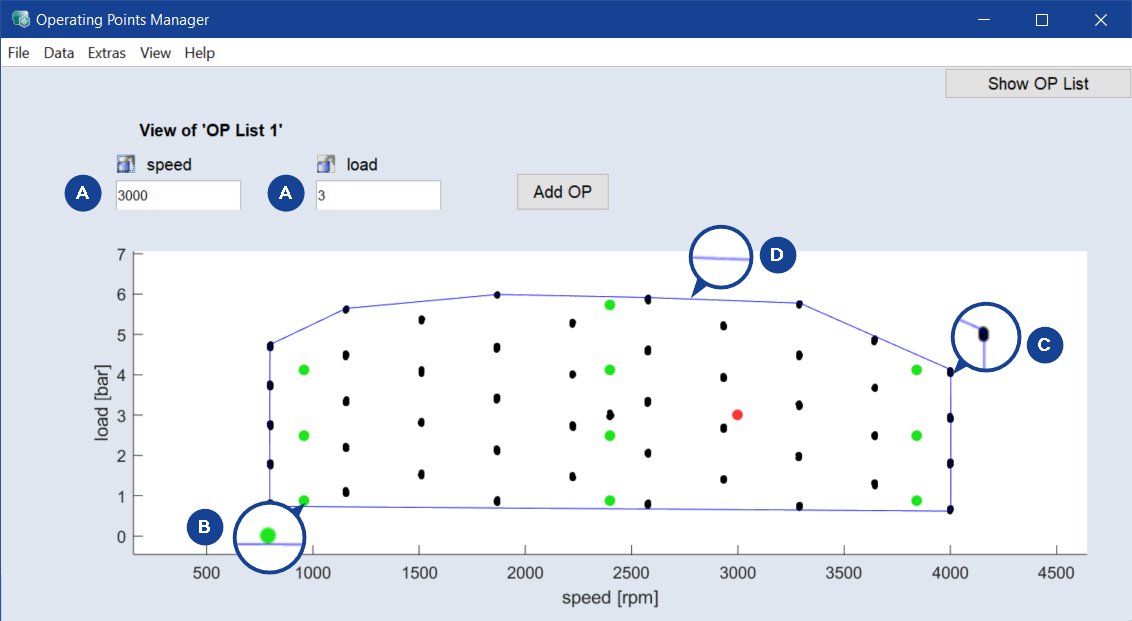Focus the speed input field showing 3000
Viewport: 1132px width, 621px height.
[178, 196]
